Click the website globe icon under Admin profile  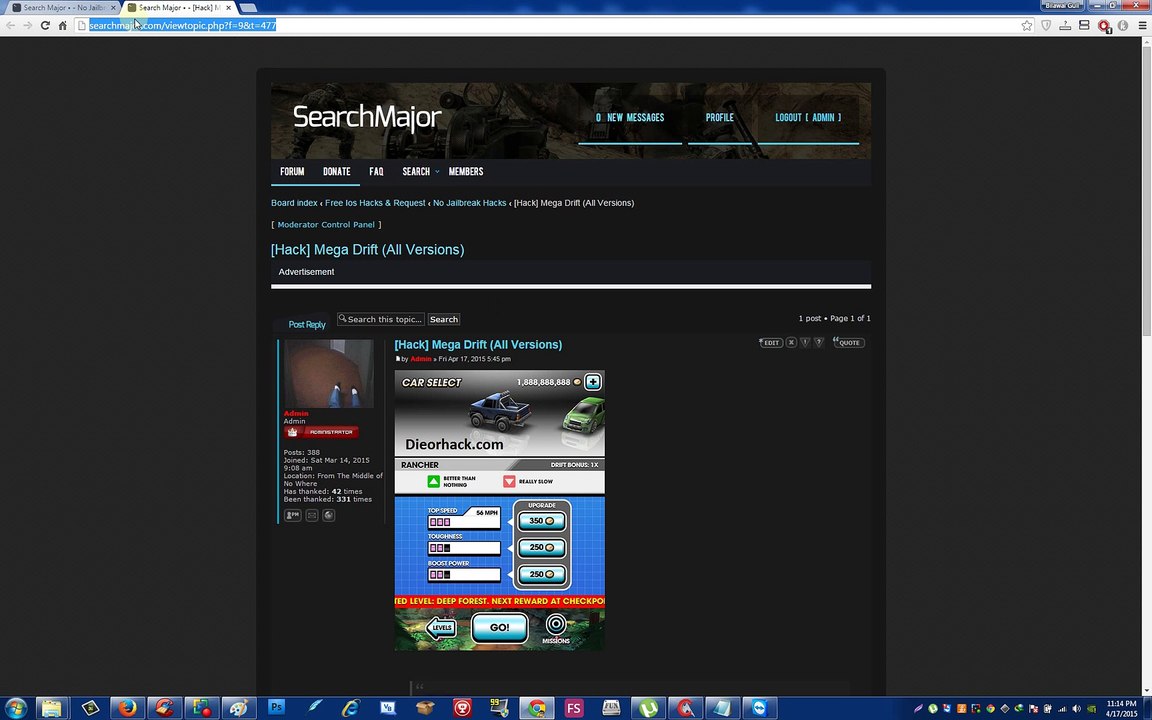tap(328, 516)
